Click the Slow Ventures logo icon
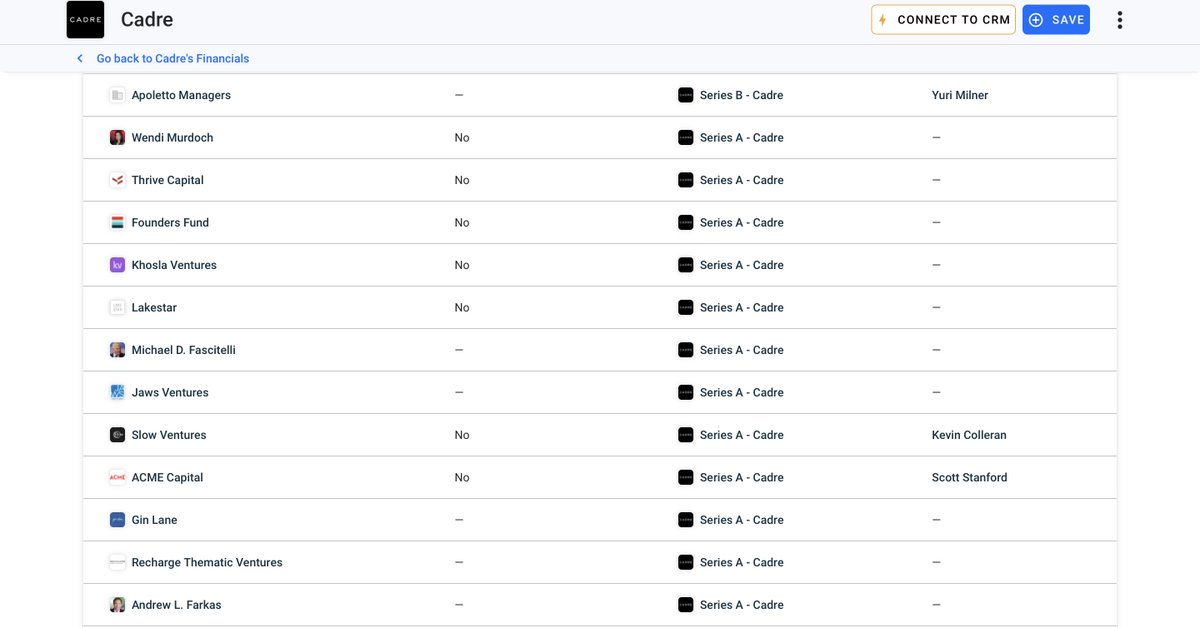1200x628 pixels. tap(117, 435)
